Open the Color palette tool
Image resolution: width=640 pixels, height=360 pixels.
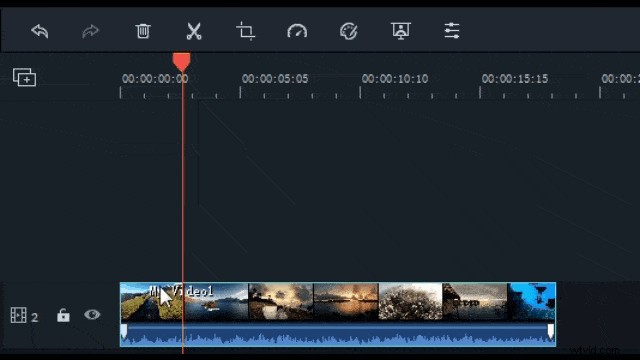349,31
